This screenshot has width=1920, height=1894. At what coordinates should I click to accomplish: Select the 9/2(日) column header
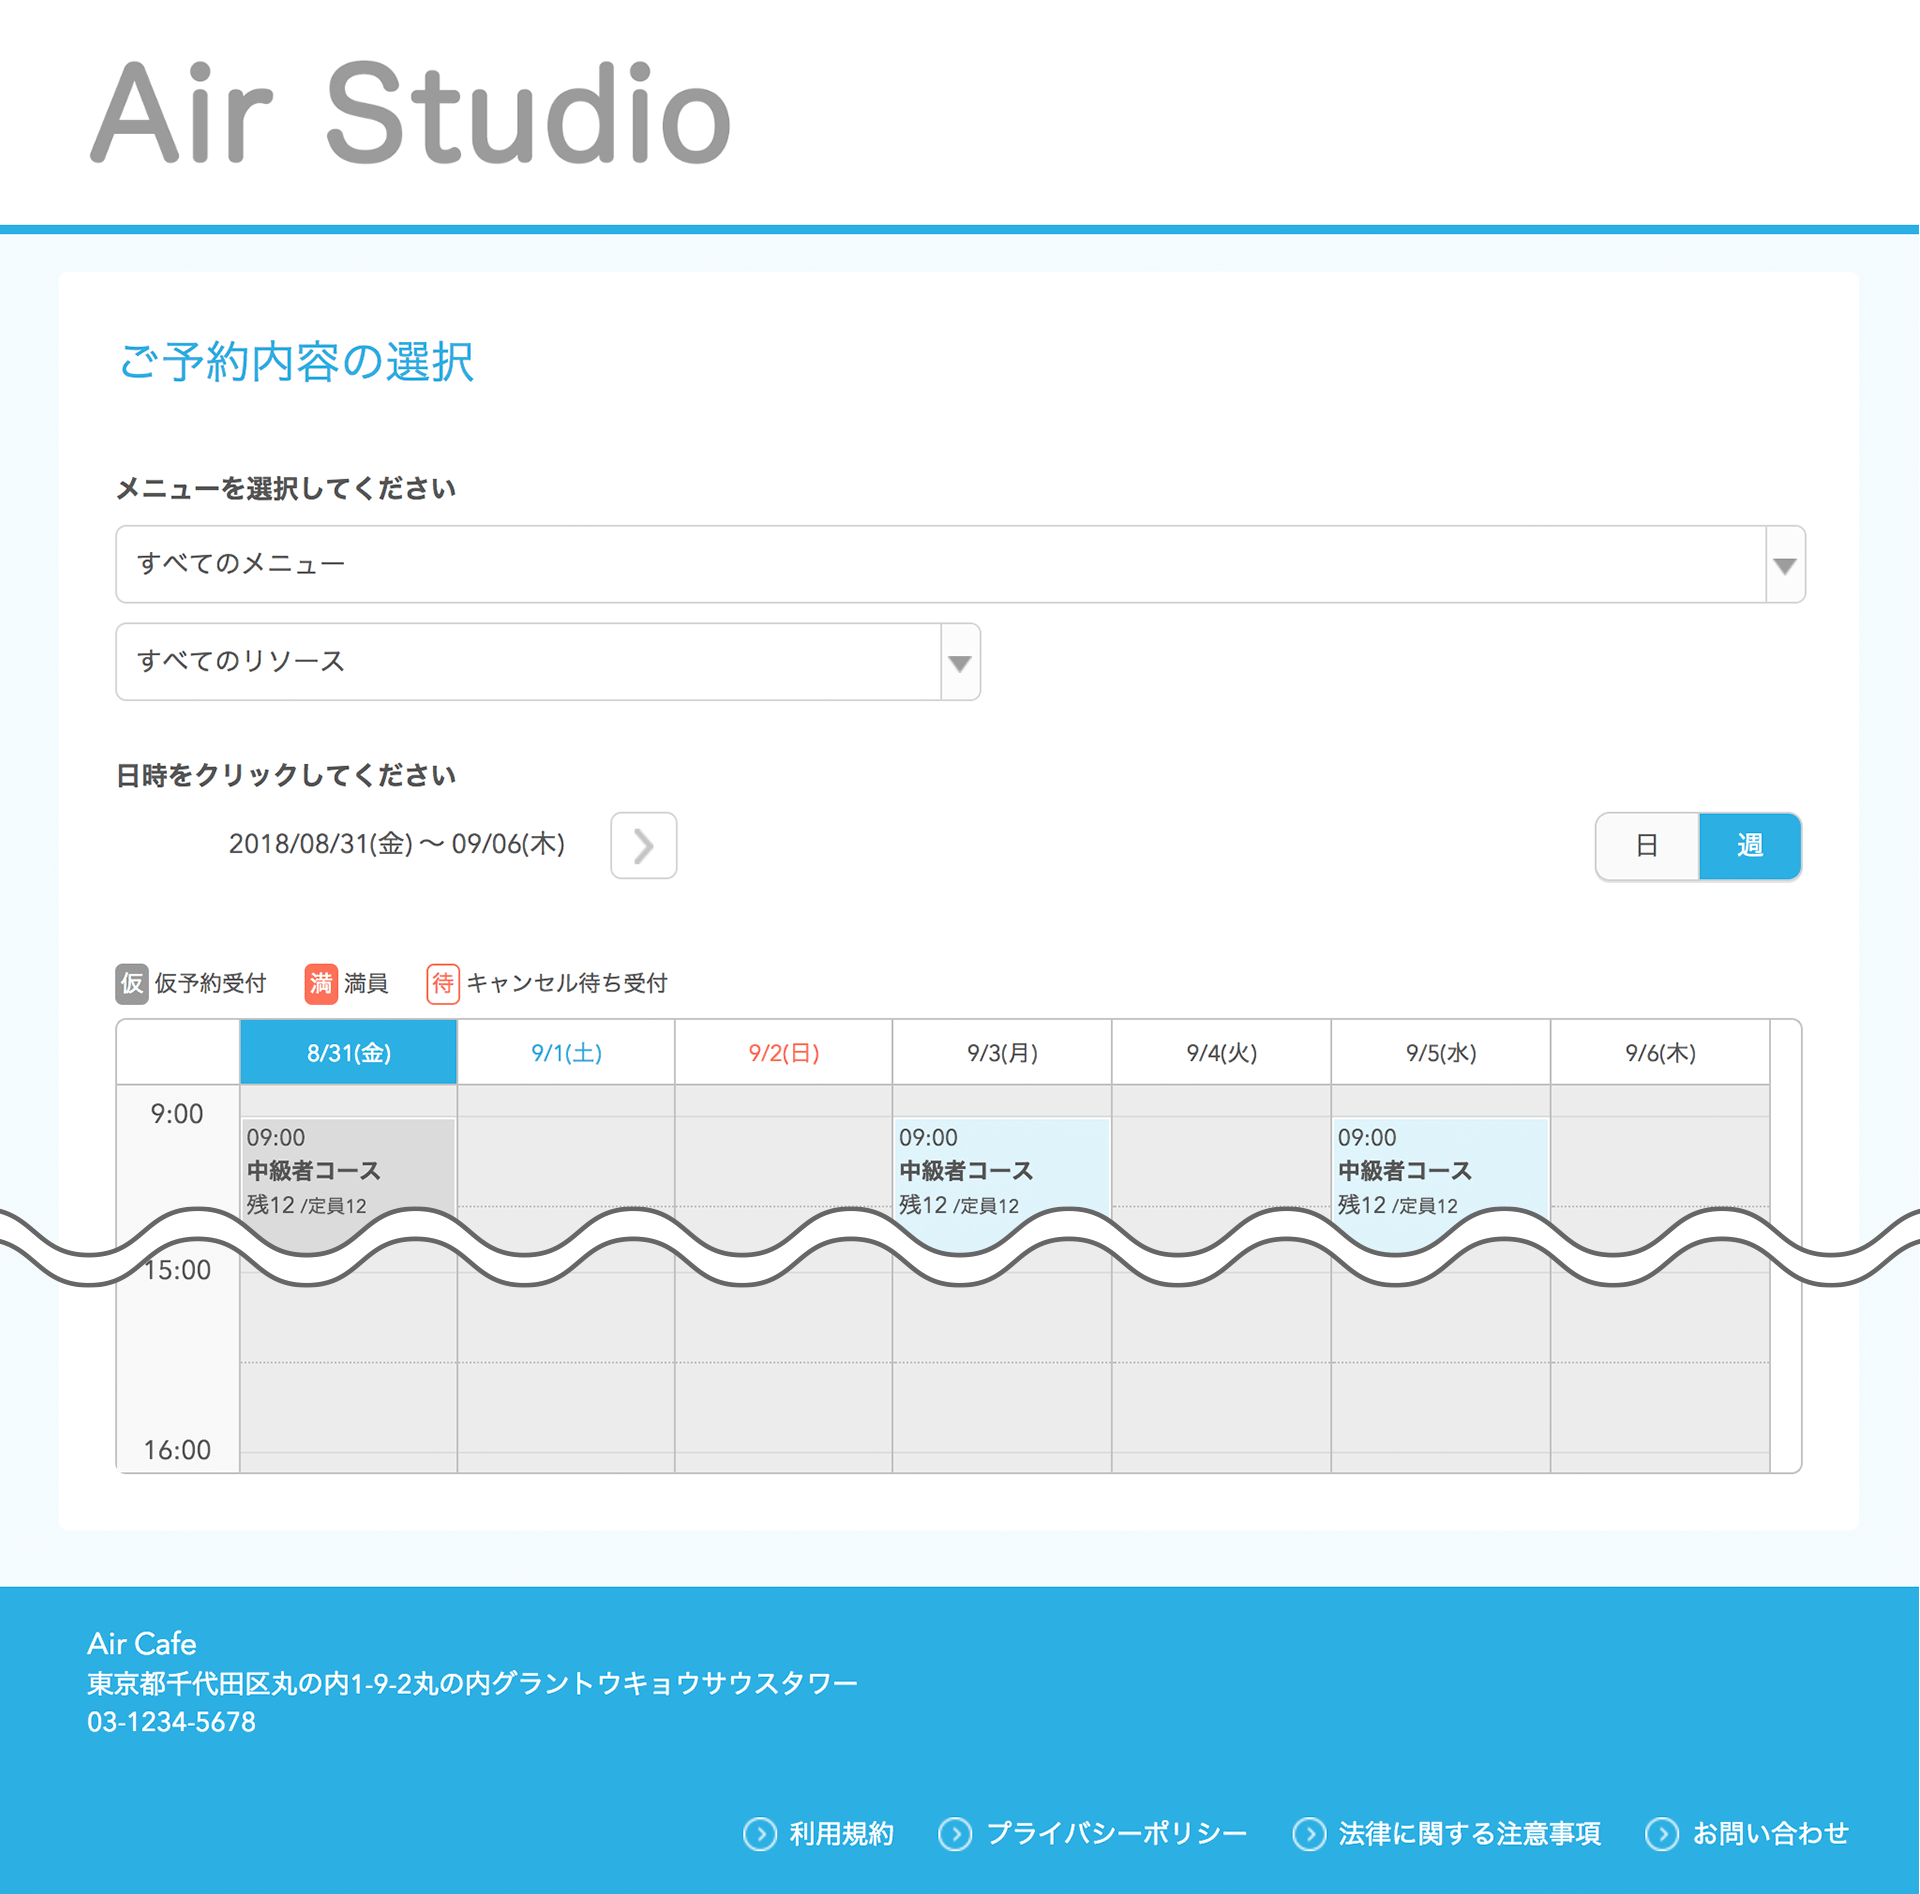[x=784, y=1052]
